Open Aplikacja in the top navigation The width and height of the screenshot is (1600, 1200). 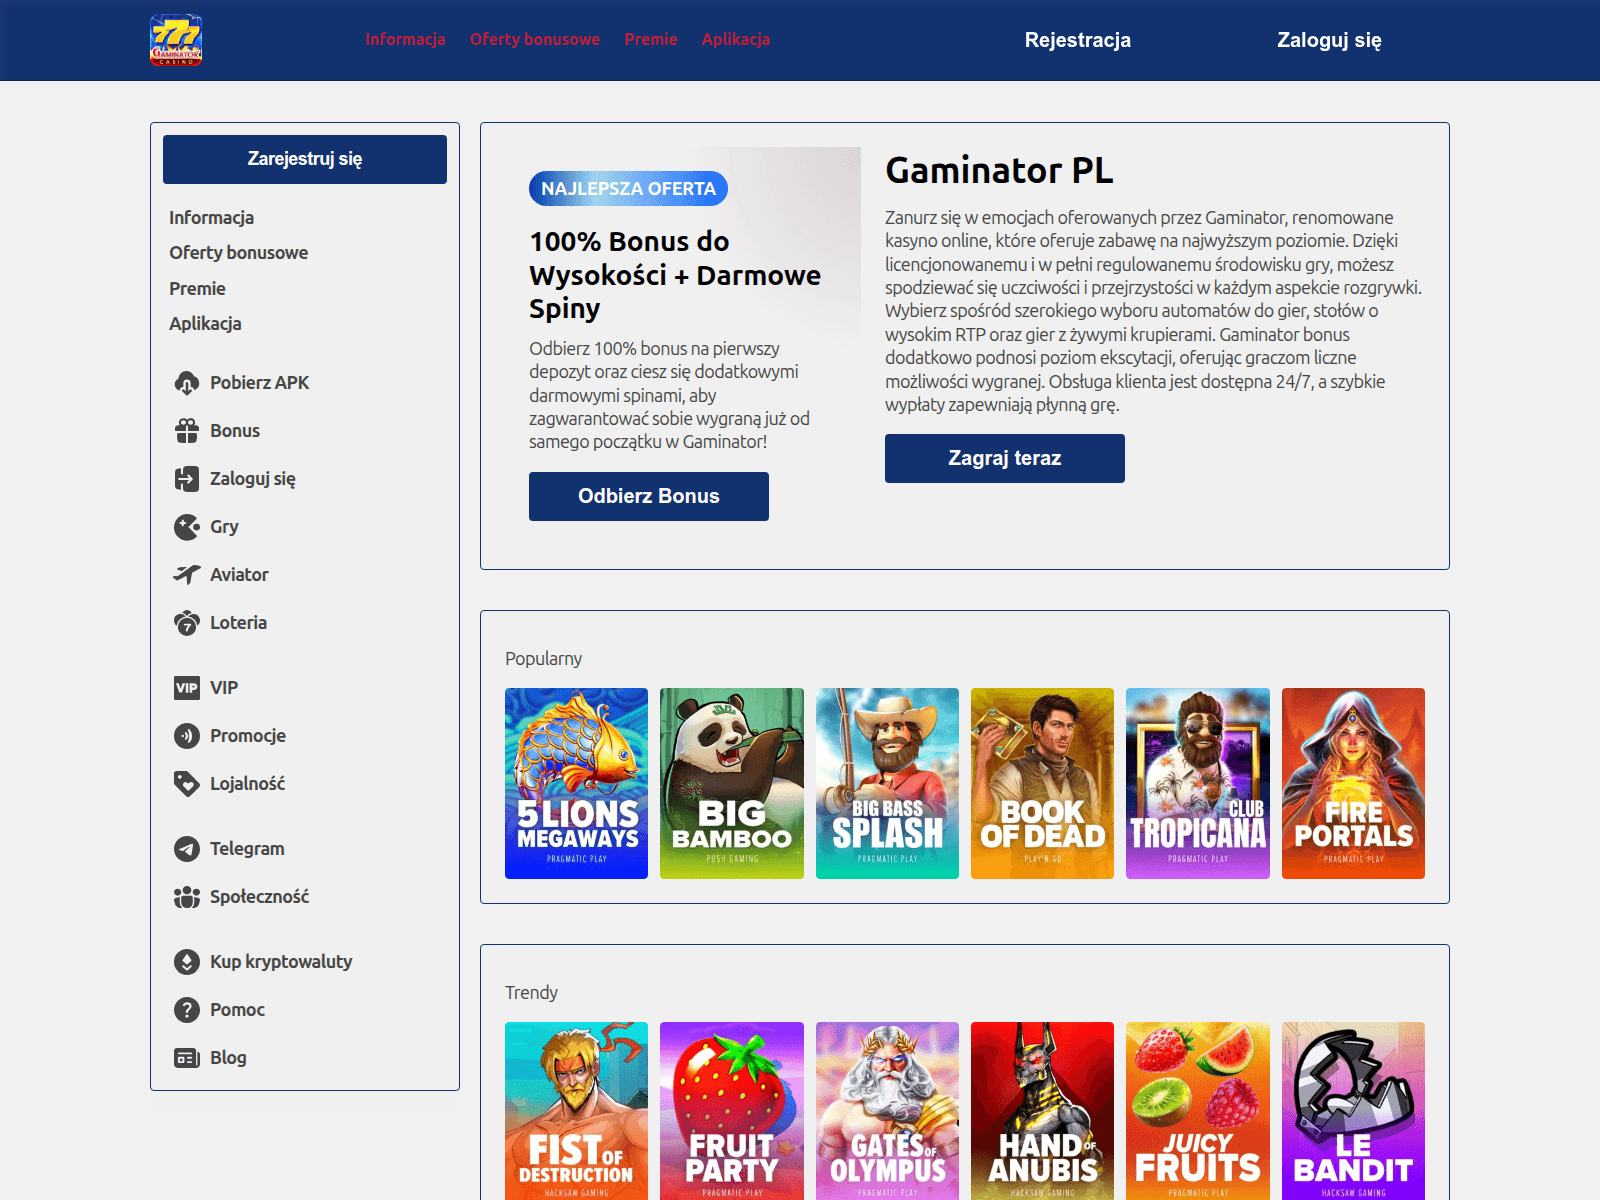(x=736, y=39)
